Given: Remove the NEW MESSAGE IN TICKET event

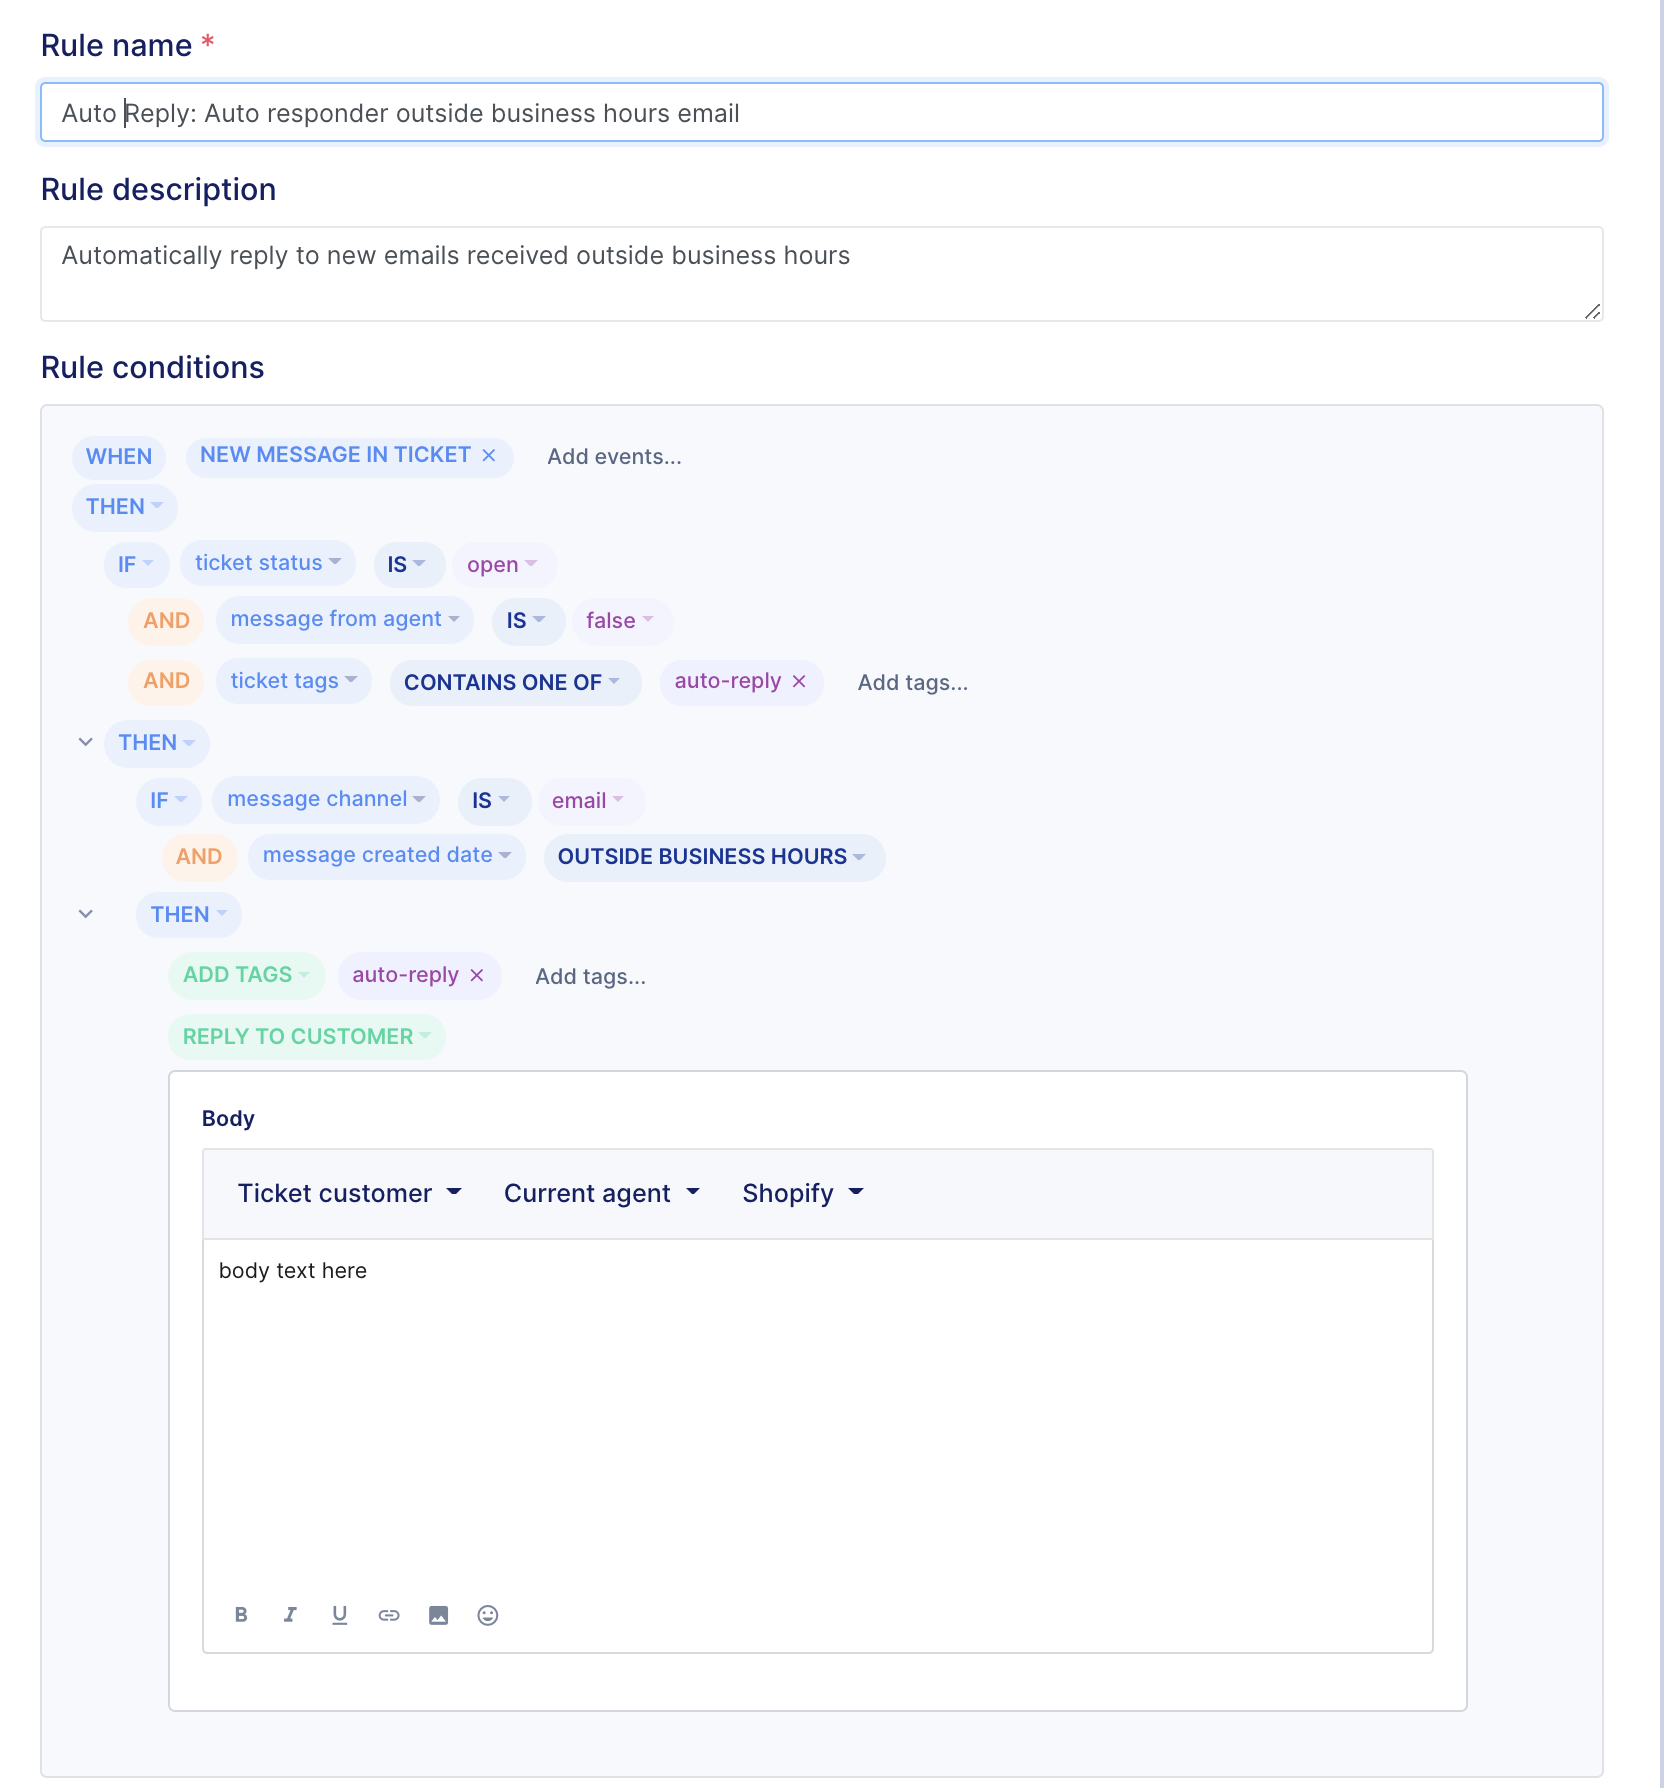Looking at the screenshot, I should pyautogui.click(x=489, y=455).
